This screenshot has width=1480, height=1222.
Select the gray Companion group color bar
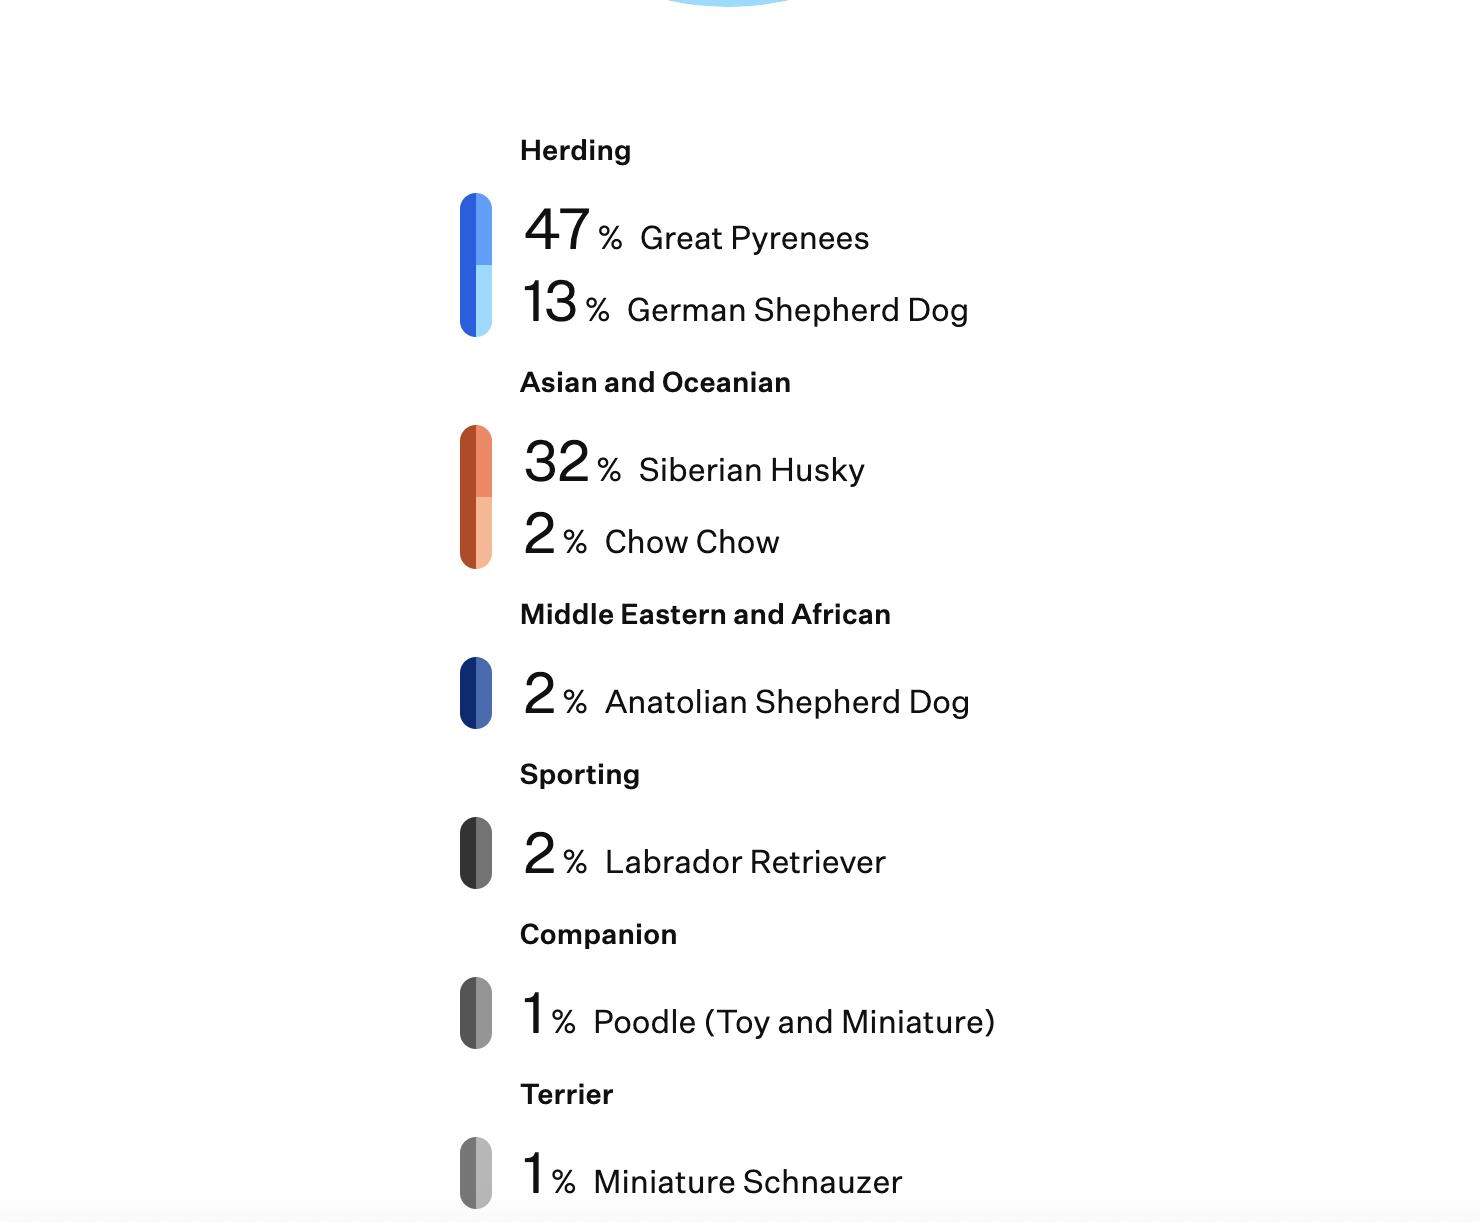tap(476, 1013)
